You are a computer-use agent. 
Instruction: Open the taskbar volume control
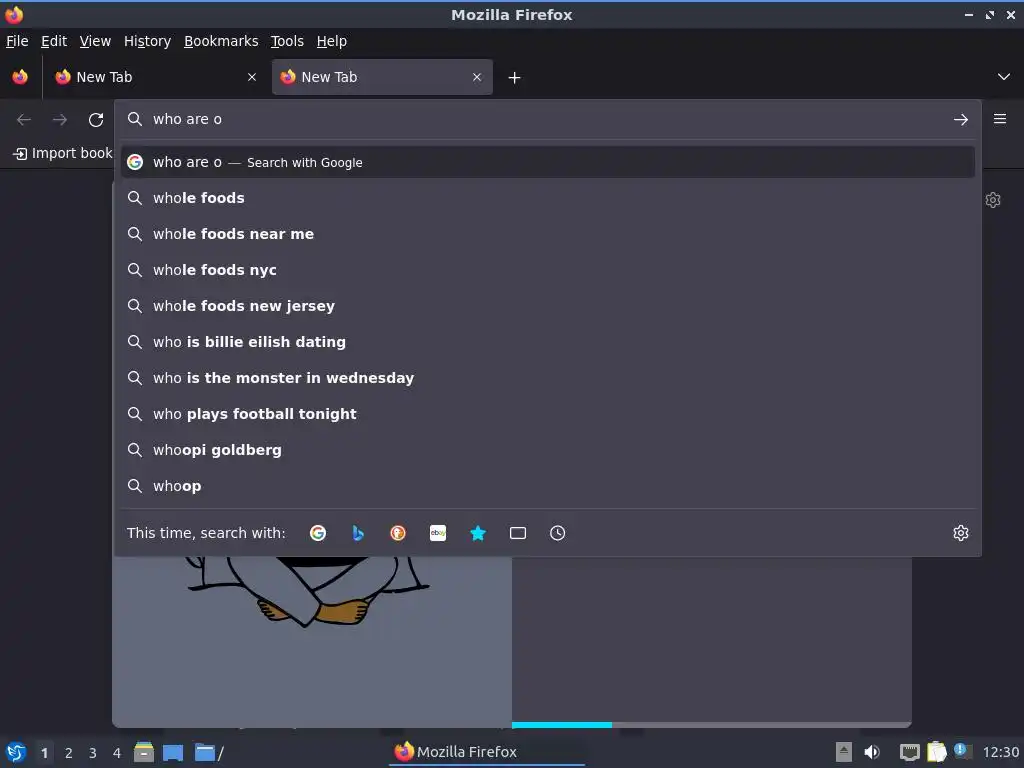872,752
